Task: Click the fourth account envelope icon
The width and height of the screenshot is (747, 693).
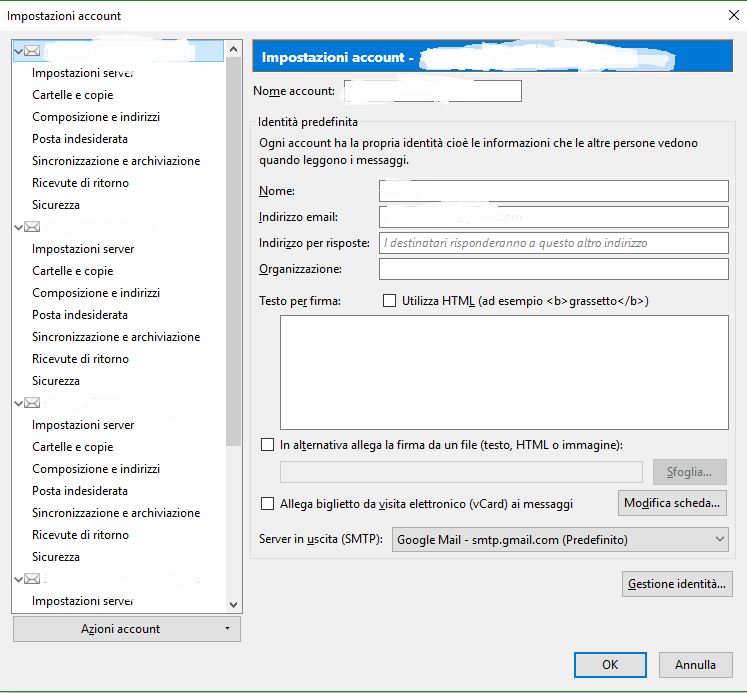Action: (32, 579)
